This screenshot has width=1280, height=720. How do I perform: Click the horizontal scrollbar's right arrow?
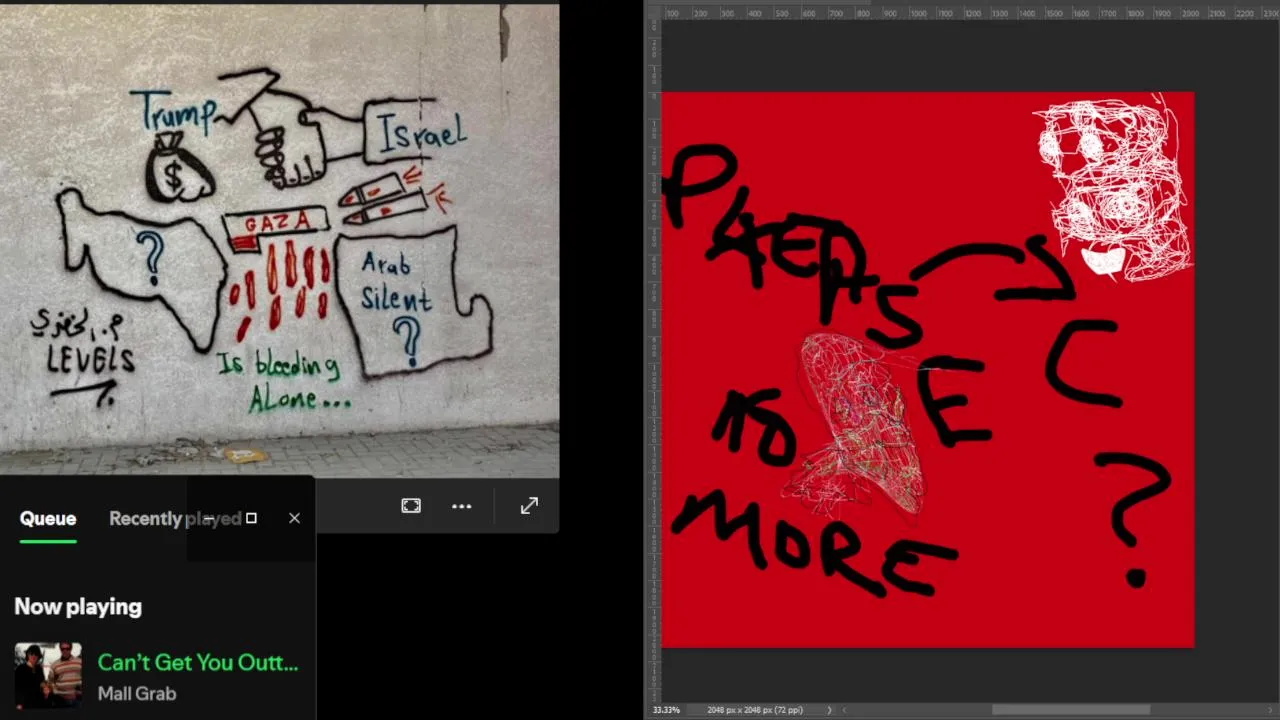click(1268, 710)
